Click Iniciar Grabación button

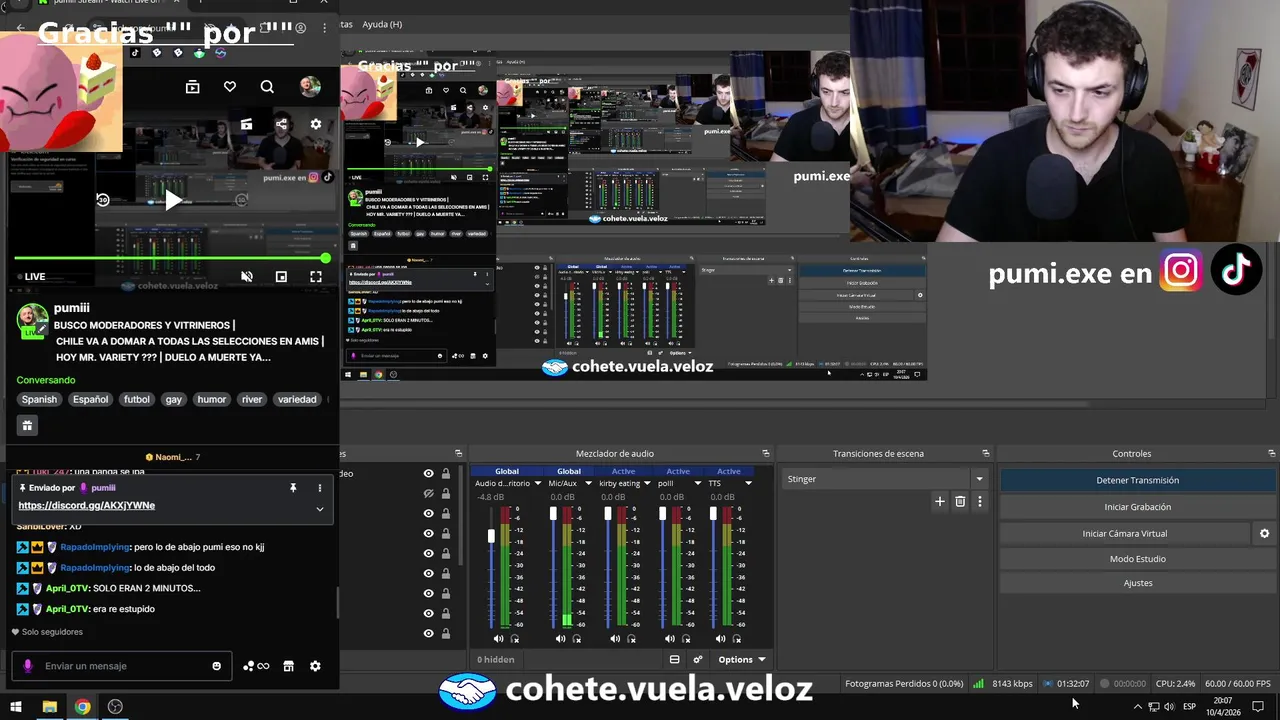(1137, 507)
